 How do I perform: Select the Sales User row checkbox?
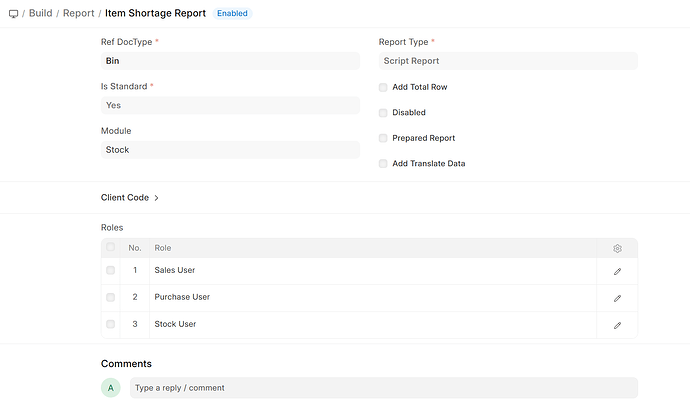tap(111, 271)
